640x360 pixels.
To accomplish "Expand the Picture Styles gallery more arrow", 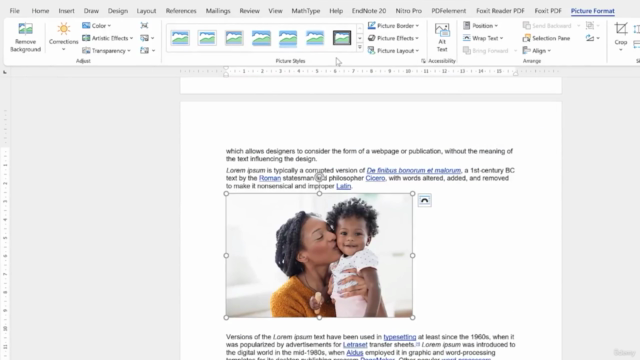I will [360, 48].
